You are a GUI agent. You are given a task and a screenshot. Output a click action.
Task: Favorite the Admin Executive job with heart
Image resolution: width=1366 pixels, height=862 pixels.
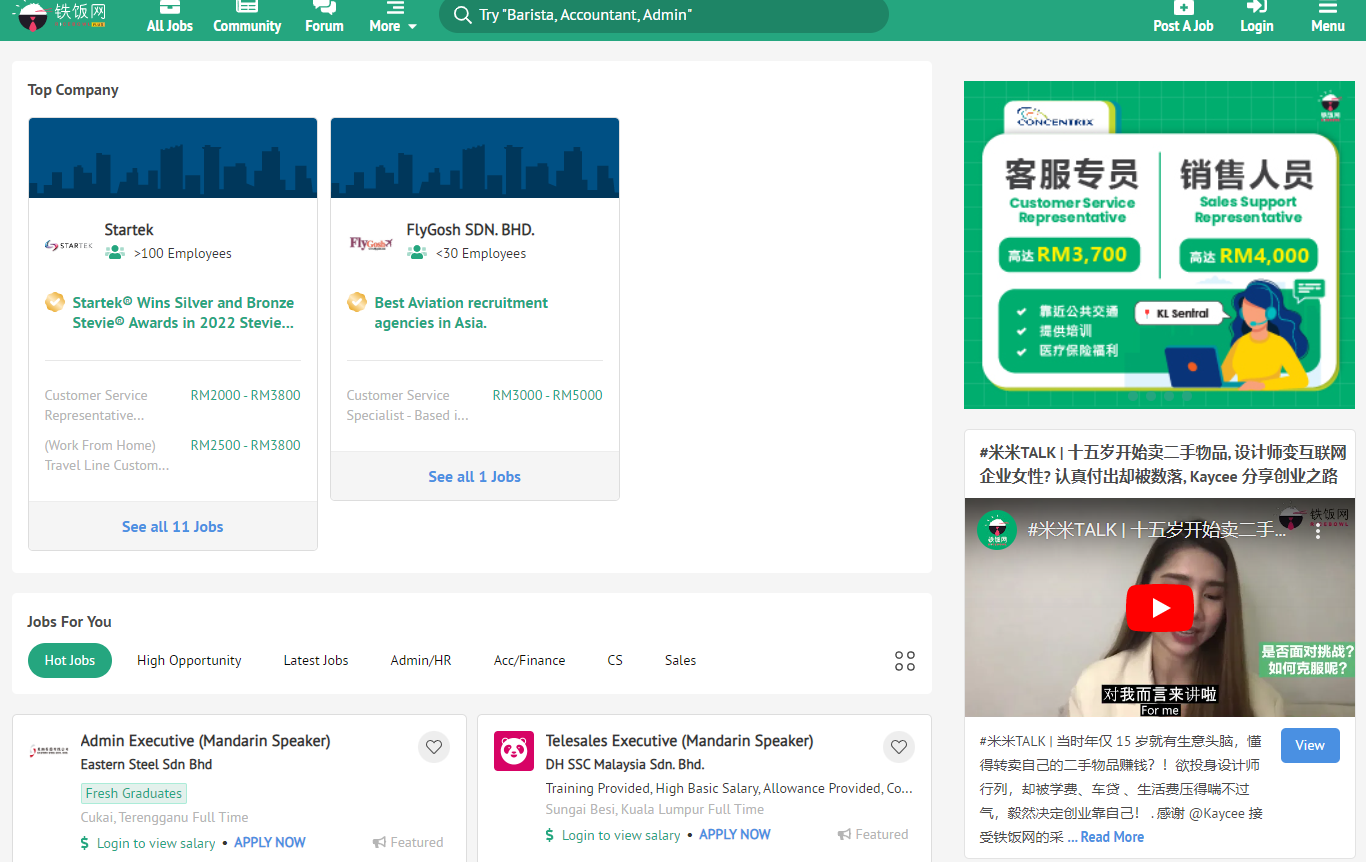pos(434,747)
